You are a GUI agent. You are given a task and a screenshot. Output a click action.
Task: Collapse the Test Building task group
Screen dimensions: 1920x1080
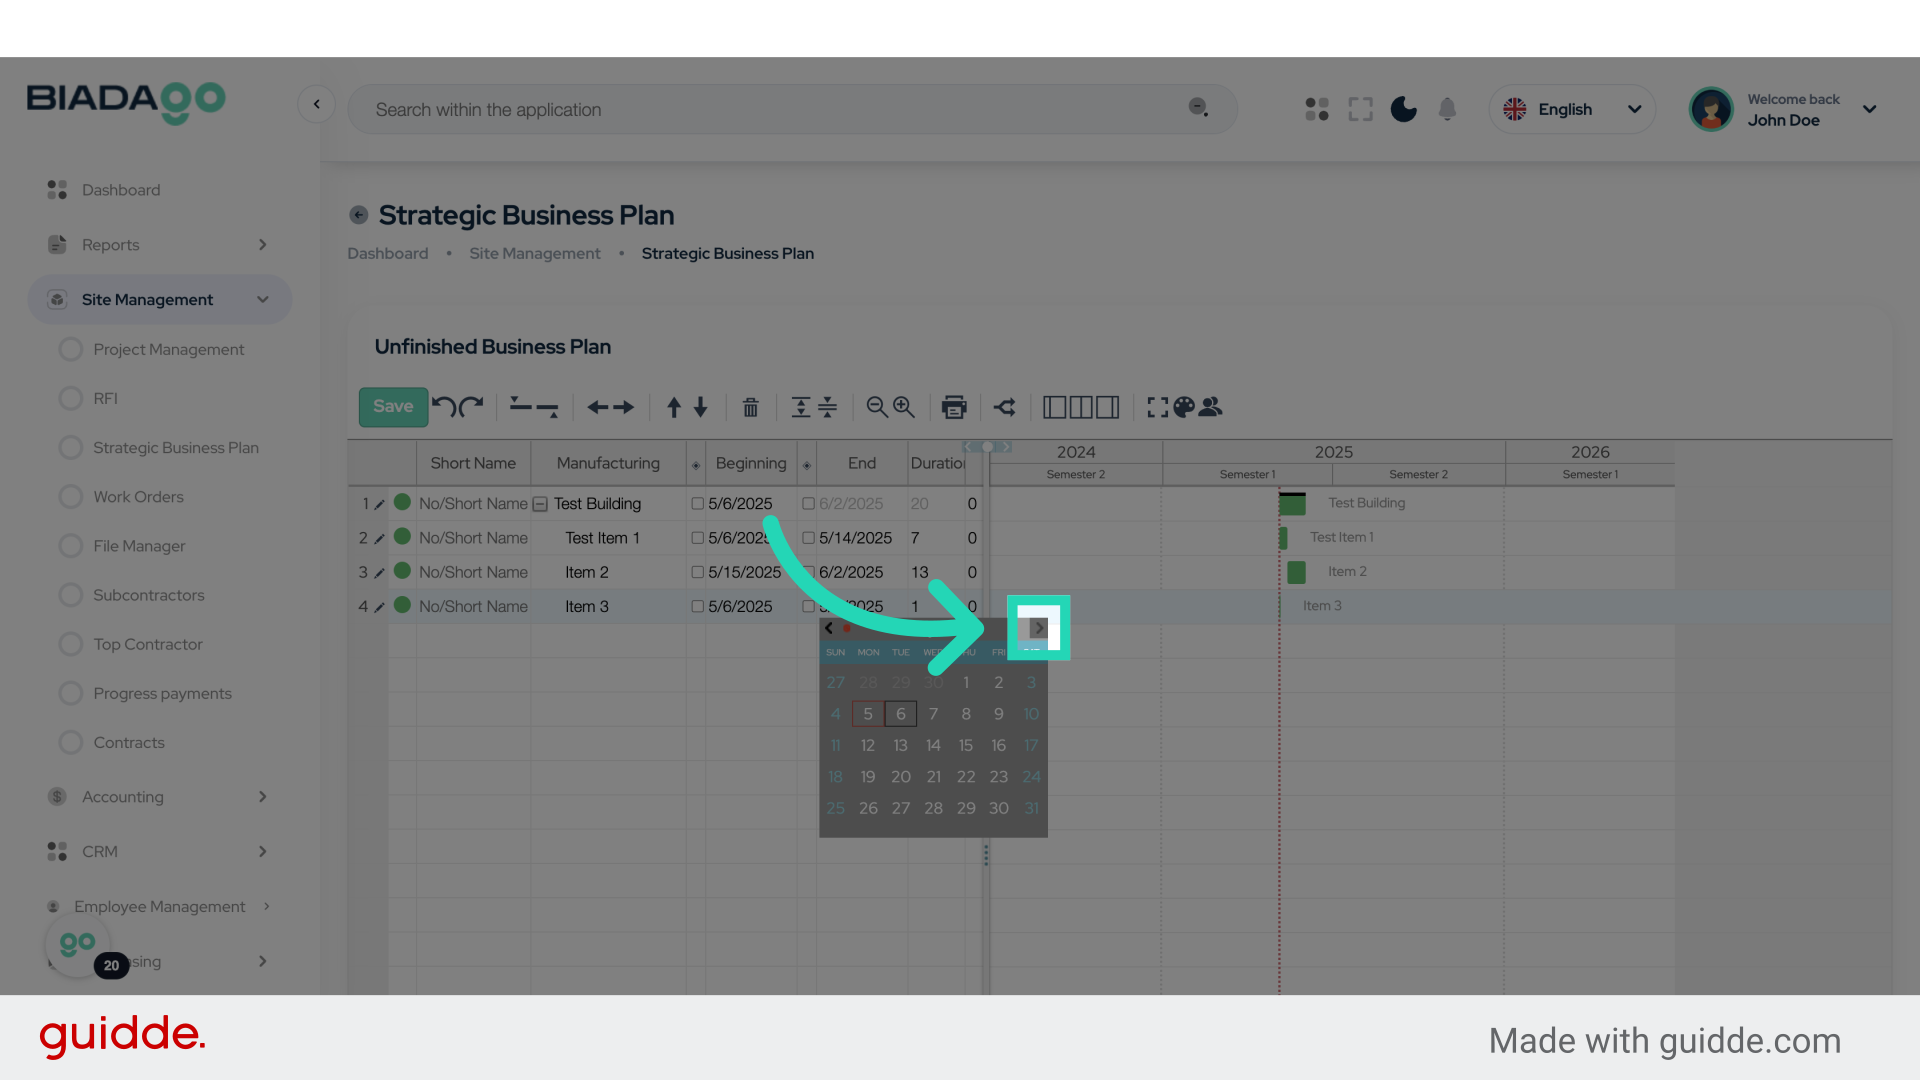540,504
